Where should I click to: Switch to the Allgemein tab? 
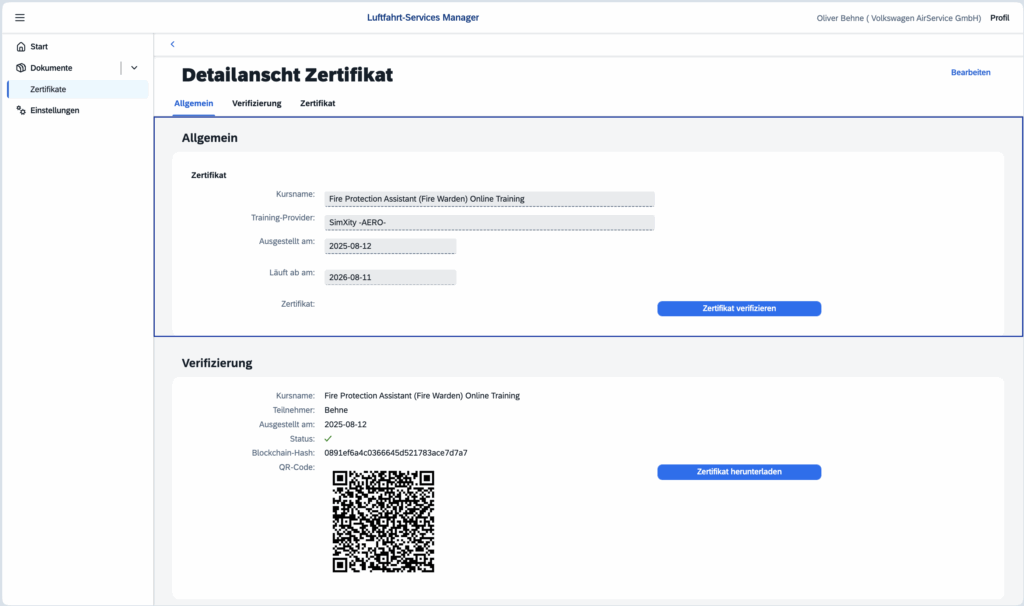pos(193,103)
